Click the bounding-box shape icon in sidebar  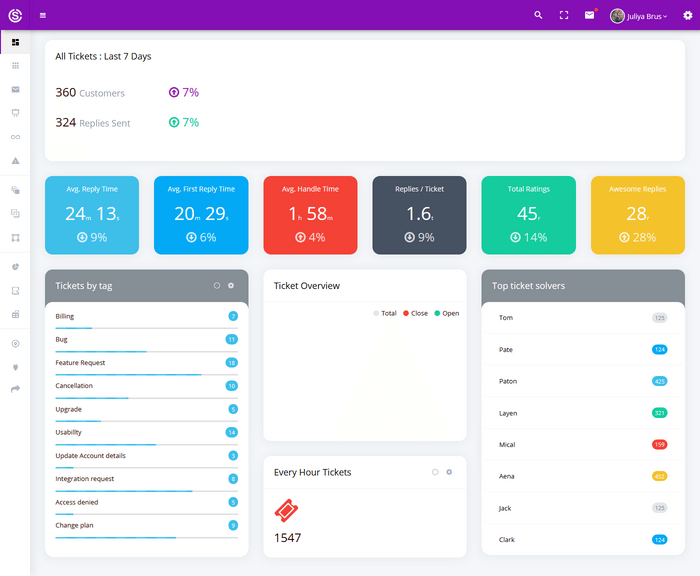tap(16, 238)
